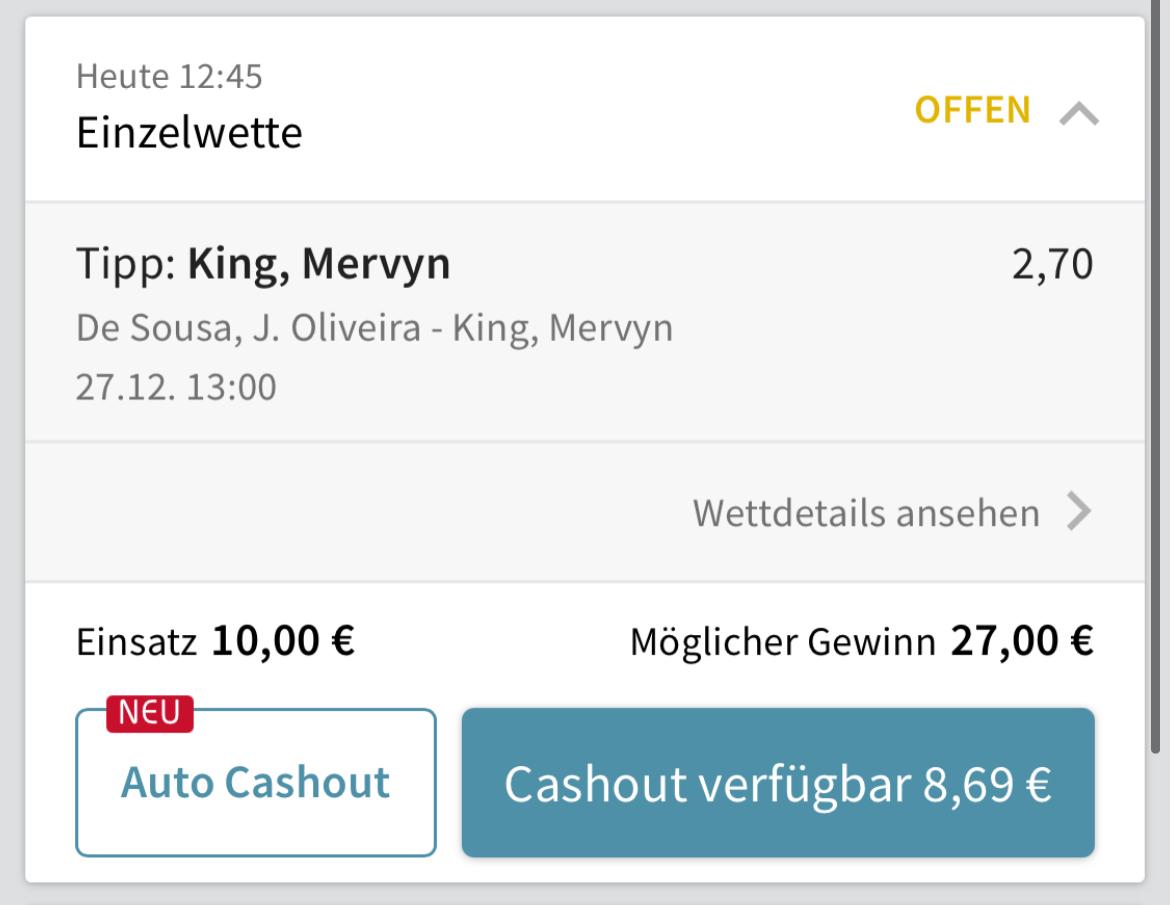Screen dimensions: 1170x905
Task: Click the Einsatz label text
Action: coord(137,642)
